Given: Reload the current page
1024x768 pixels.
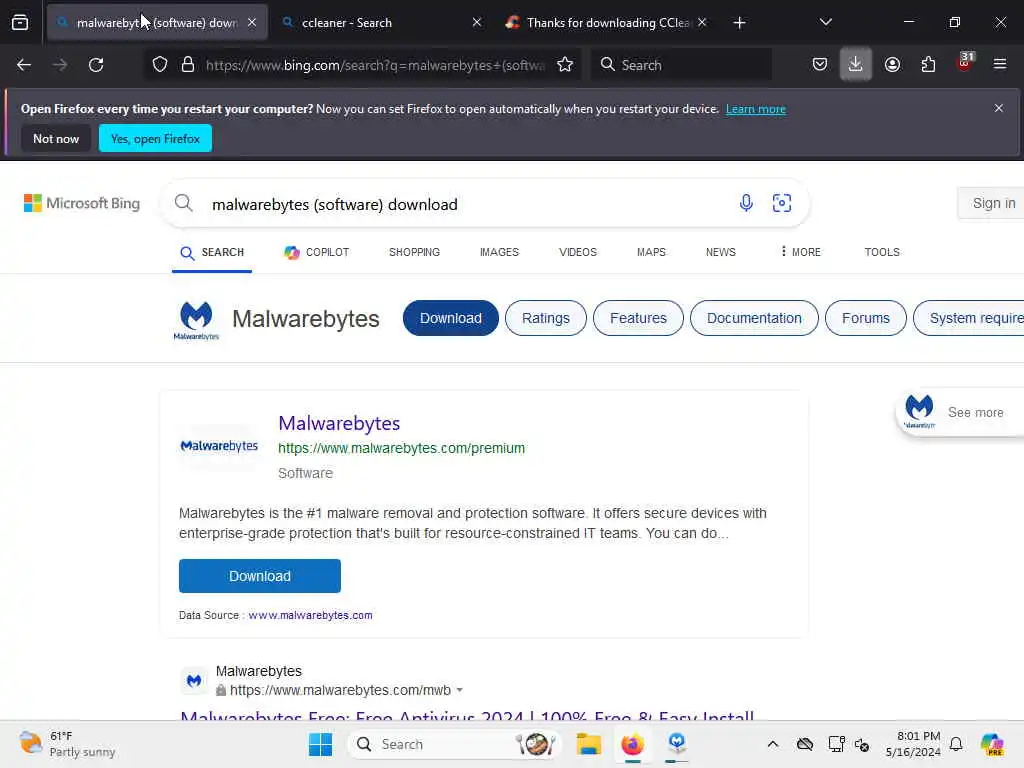Looking at the screenshot, I should (x=96, y=65).
